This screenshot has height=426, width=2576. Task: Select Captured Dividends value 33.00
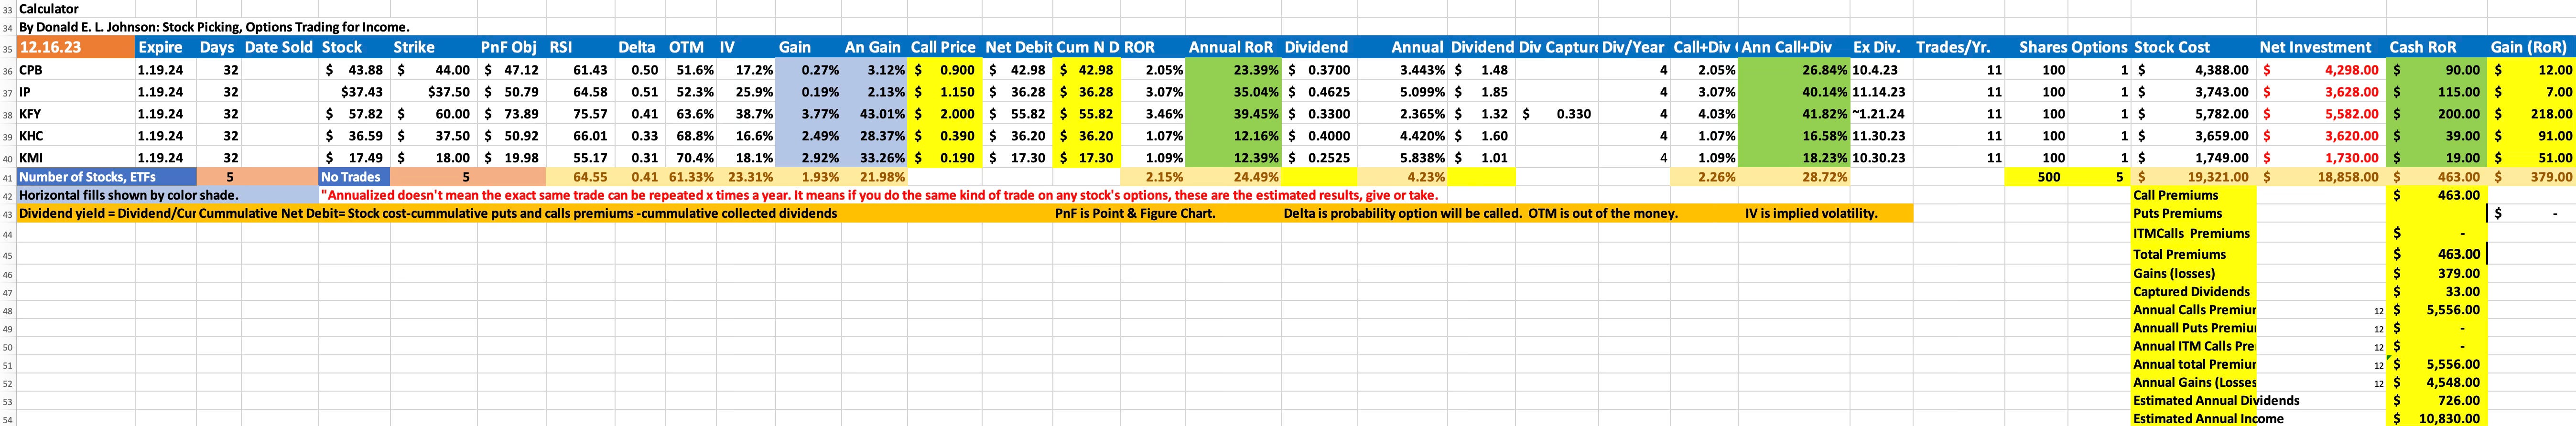2436,292
